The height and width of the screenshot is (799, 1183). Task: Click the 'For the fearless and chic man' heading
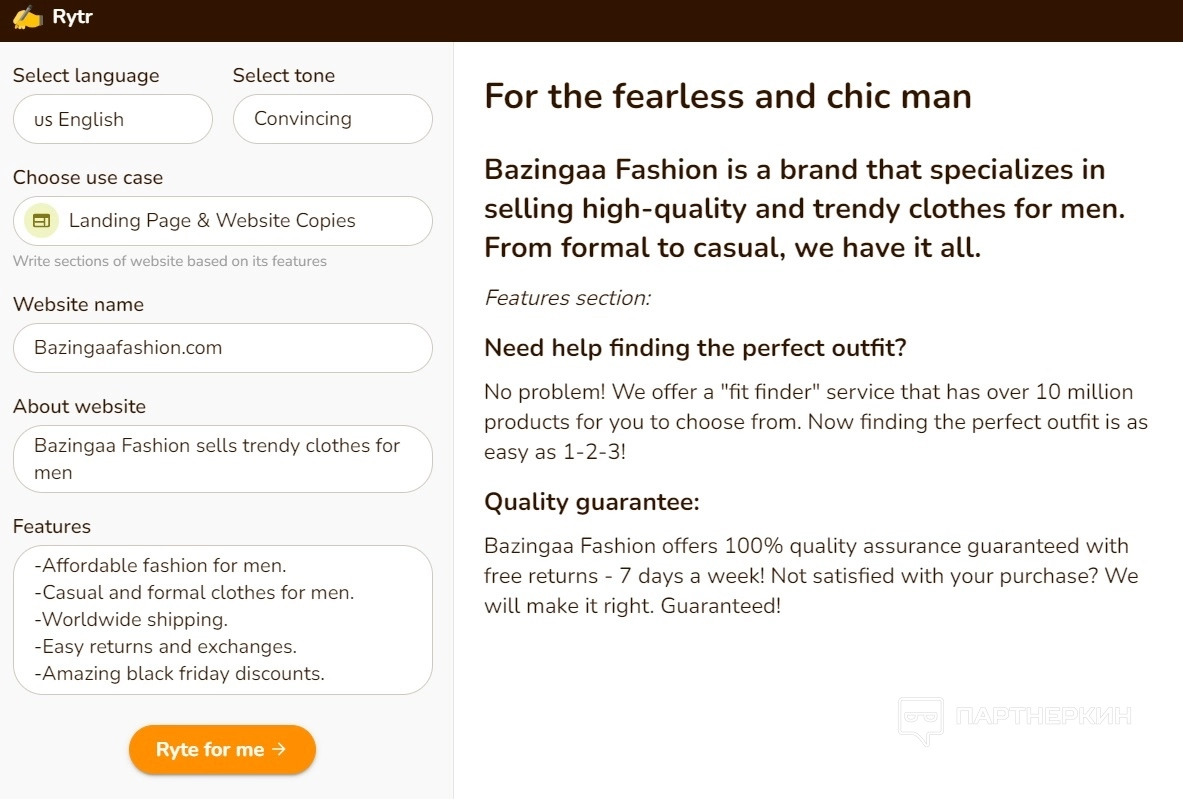pos(727,96)
